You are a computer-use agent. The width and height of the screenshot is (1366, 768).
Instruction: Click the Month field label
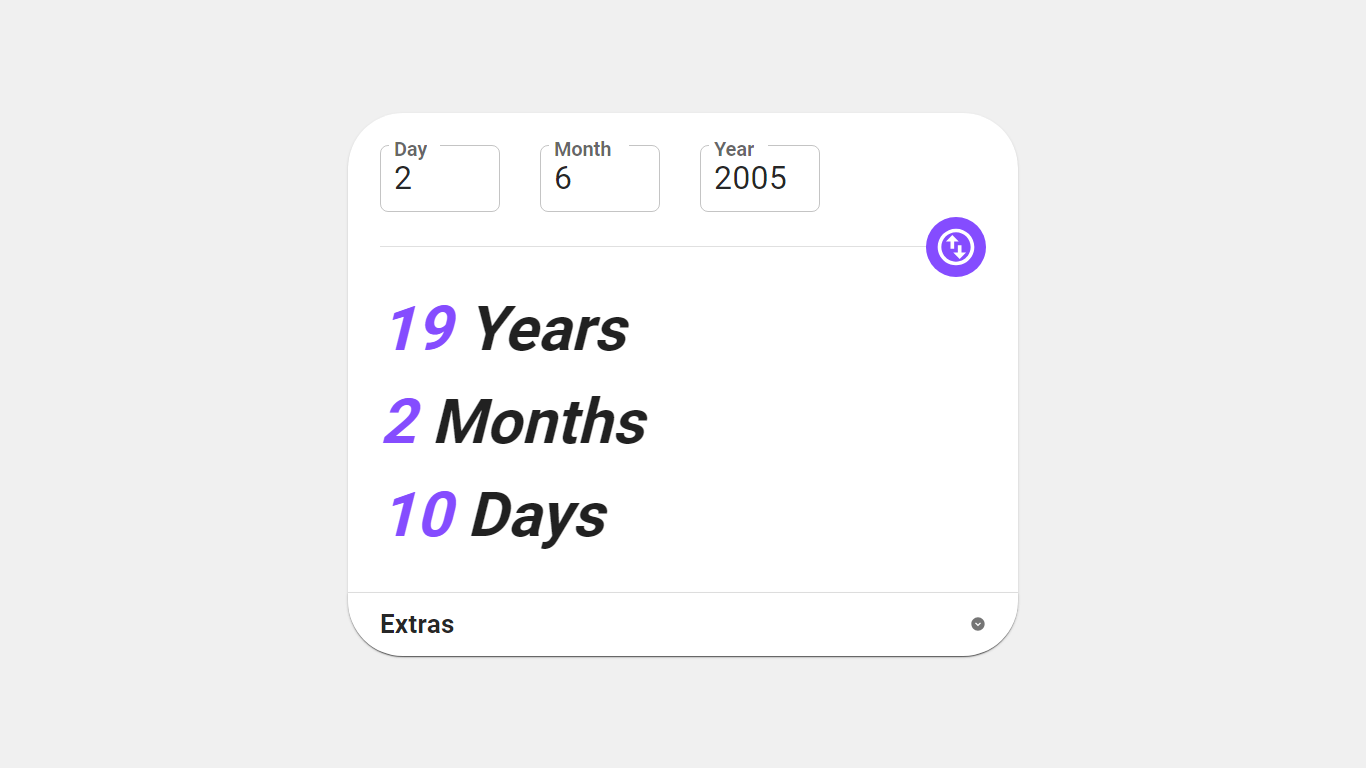pyautogui.click(x=582, y=149)
